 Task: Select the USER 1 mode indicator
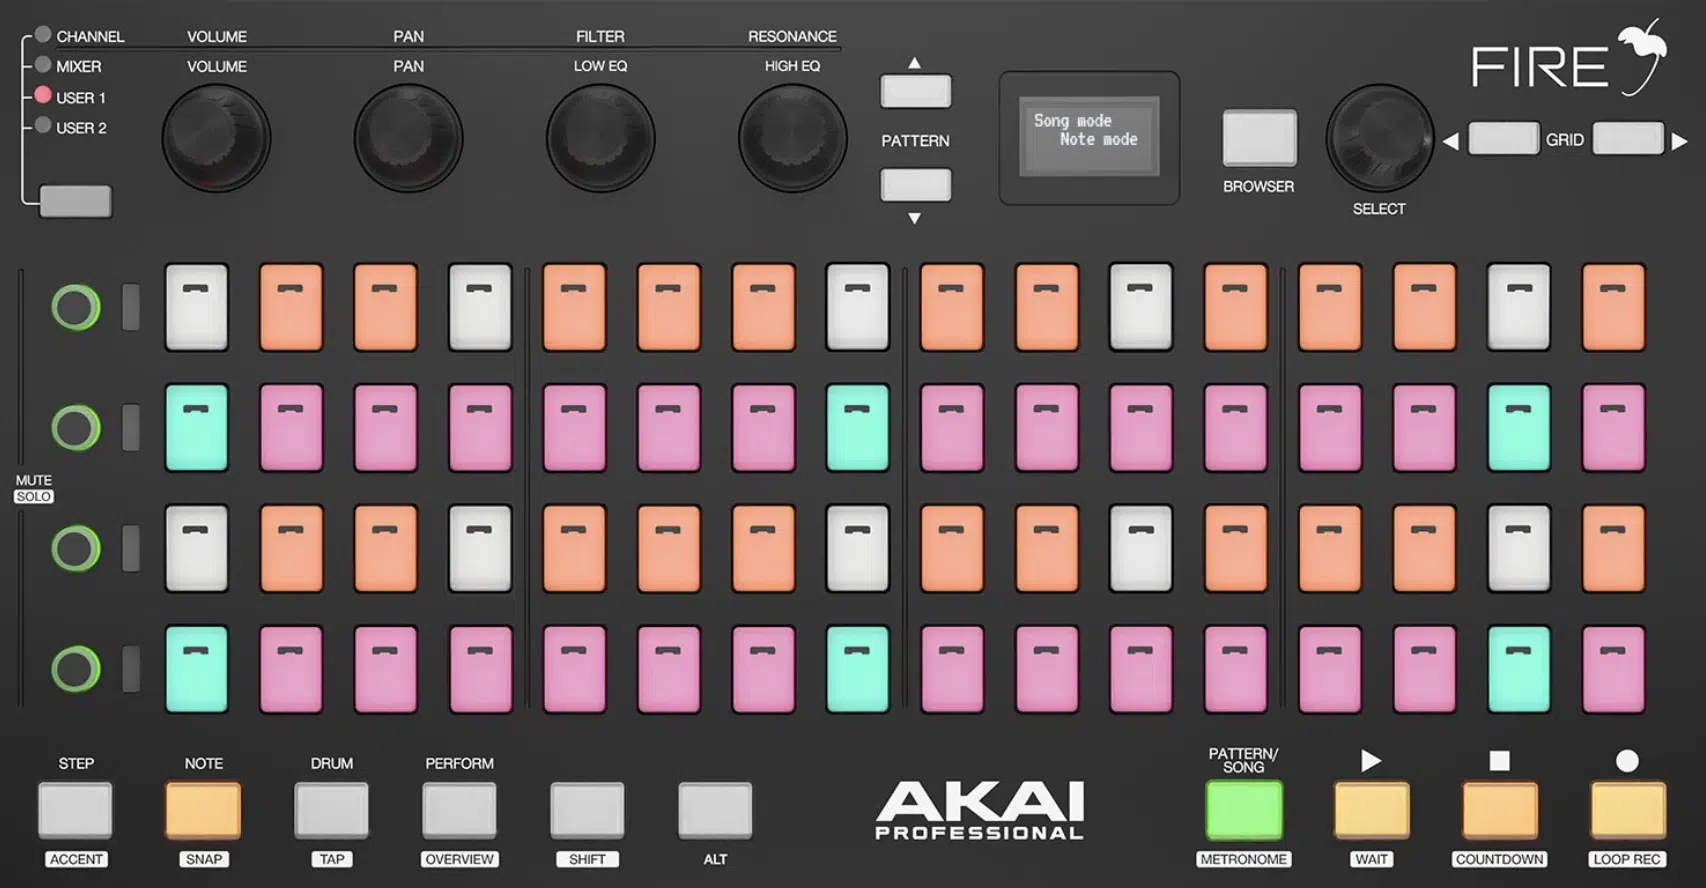tap(43, 96)
